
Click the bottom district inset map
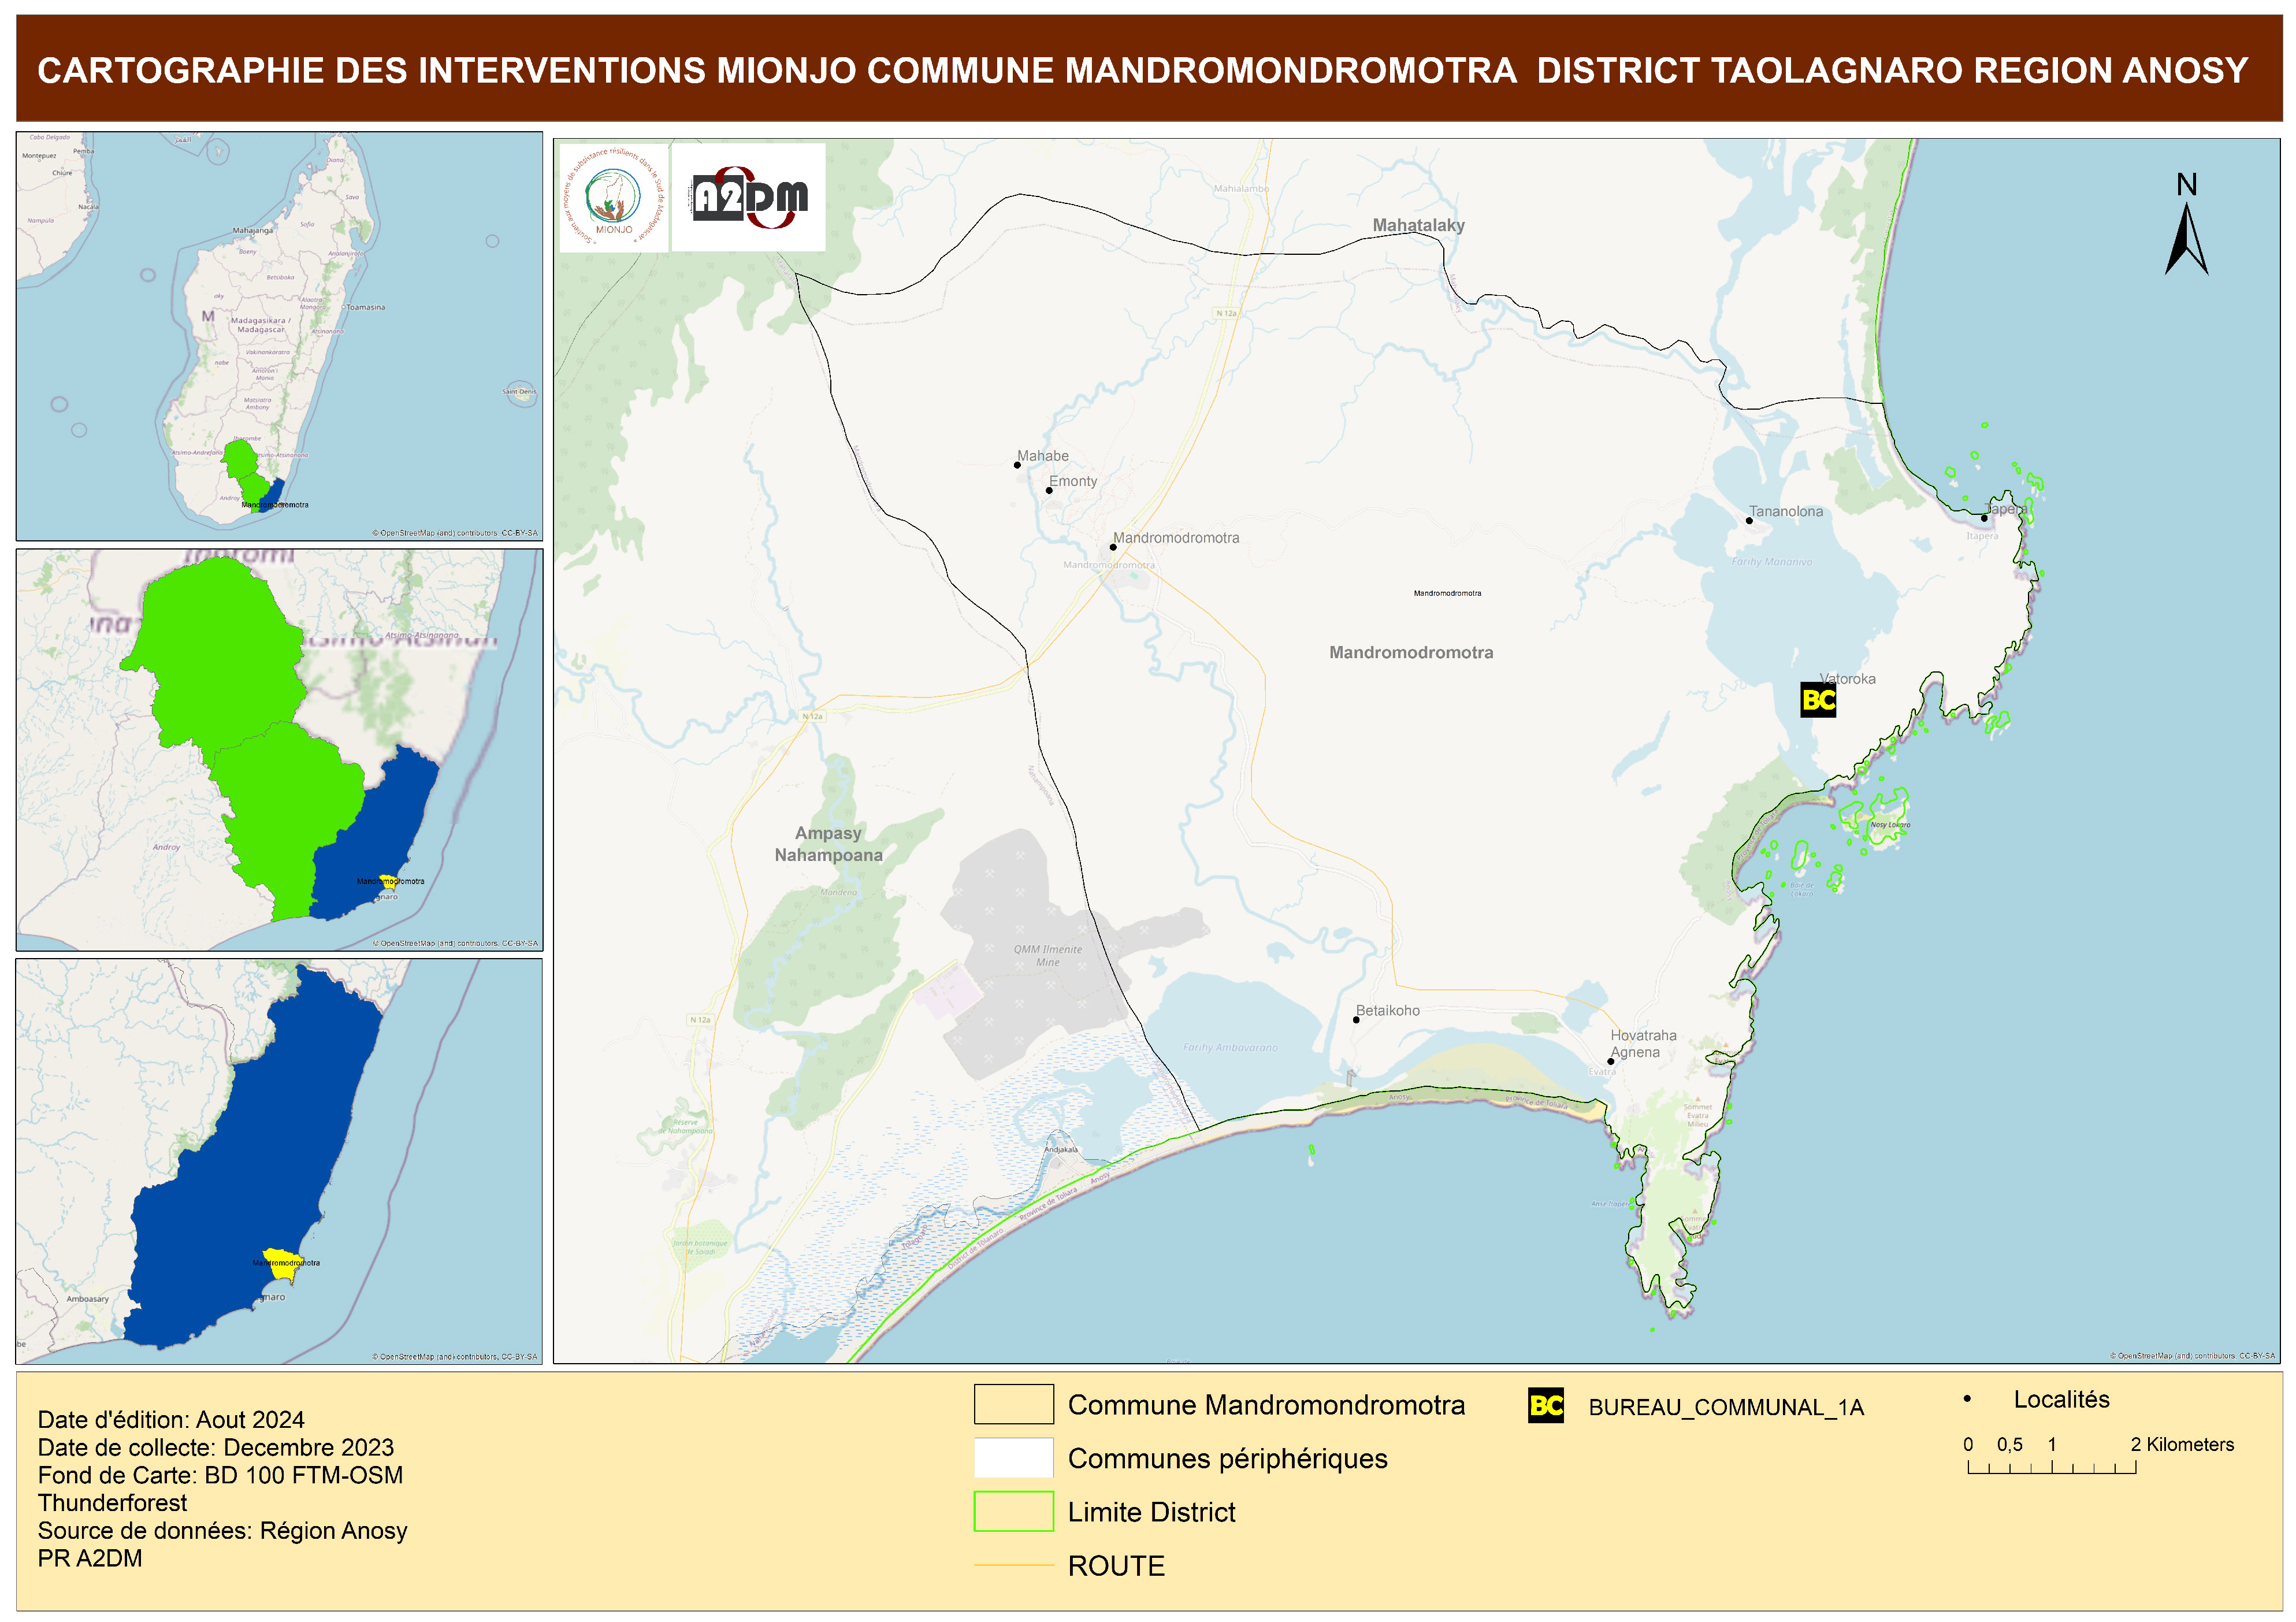pyautogui.click(x=279, y=1161)
